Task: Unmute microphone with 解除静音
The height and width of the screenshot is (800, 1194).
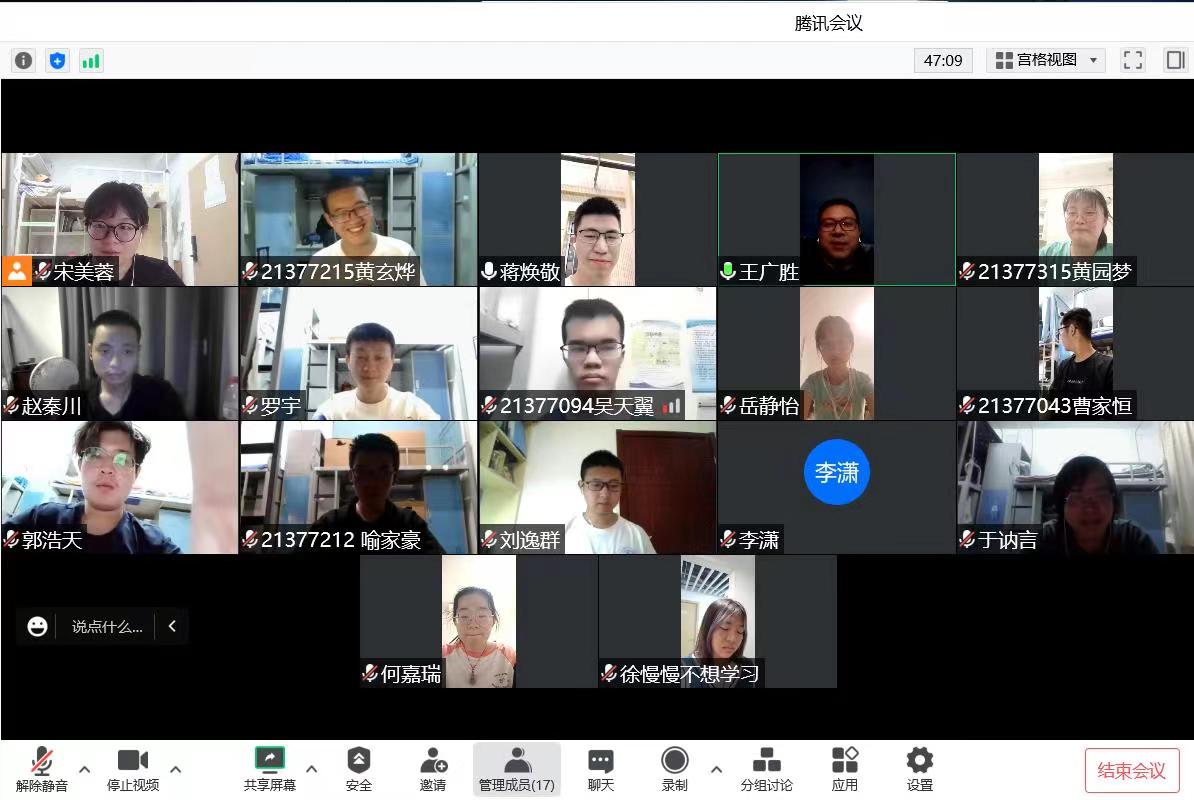Action: (42, 769)
